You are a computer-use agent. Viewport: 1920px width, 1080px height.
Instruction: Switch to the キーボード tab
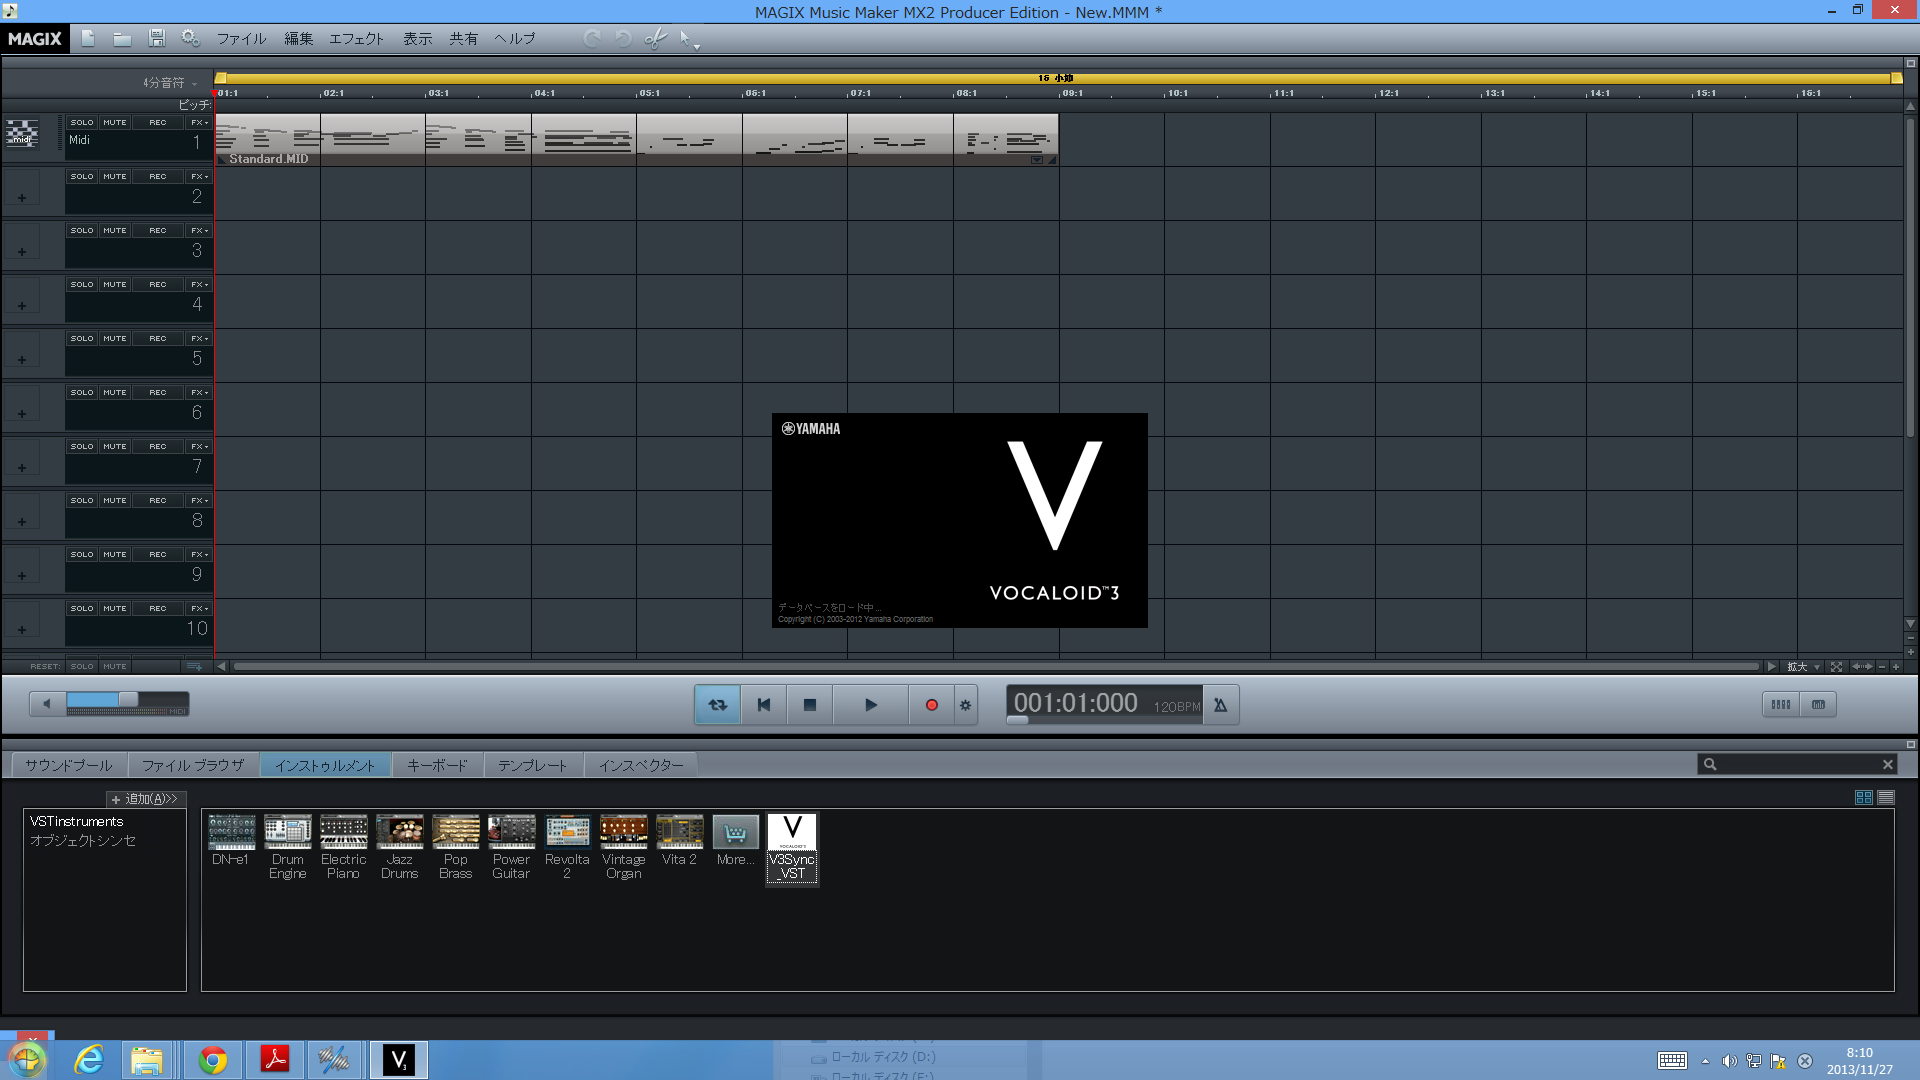tap(437, 765)
